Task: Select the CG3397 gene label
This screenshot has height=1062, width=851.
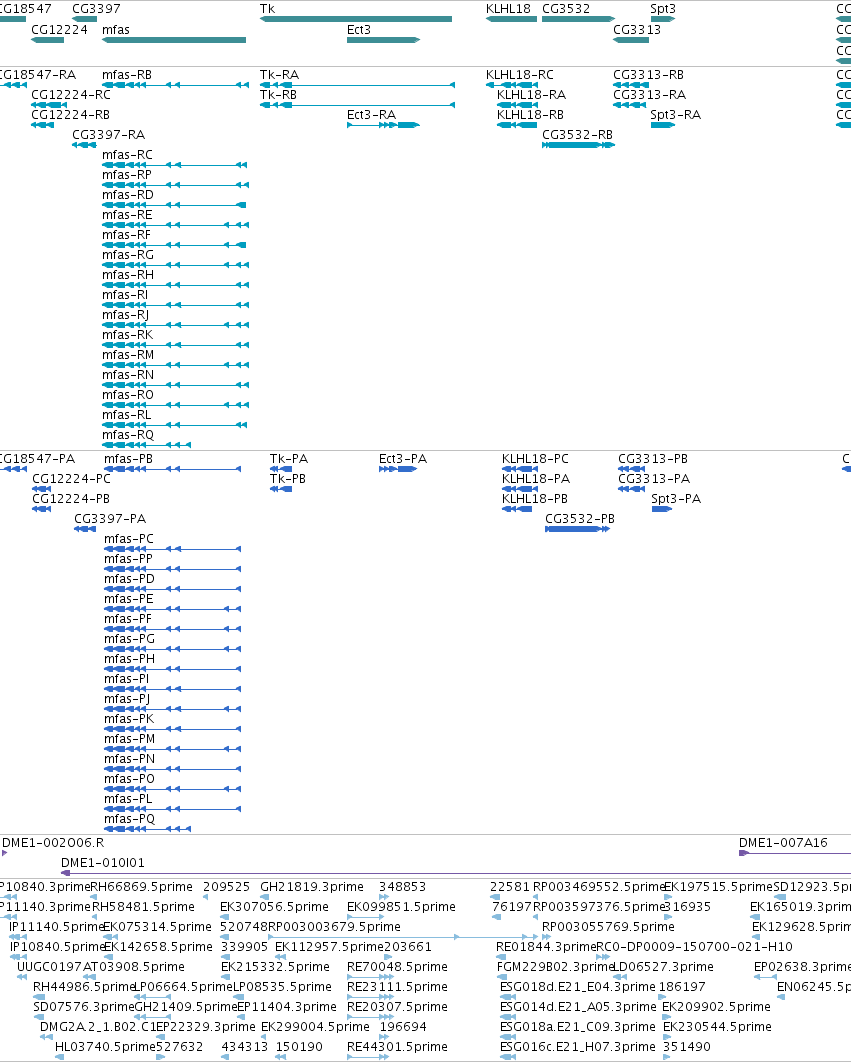Action: pyautogui.click(x=96, y=9)
